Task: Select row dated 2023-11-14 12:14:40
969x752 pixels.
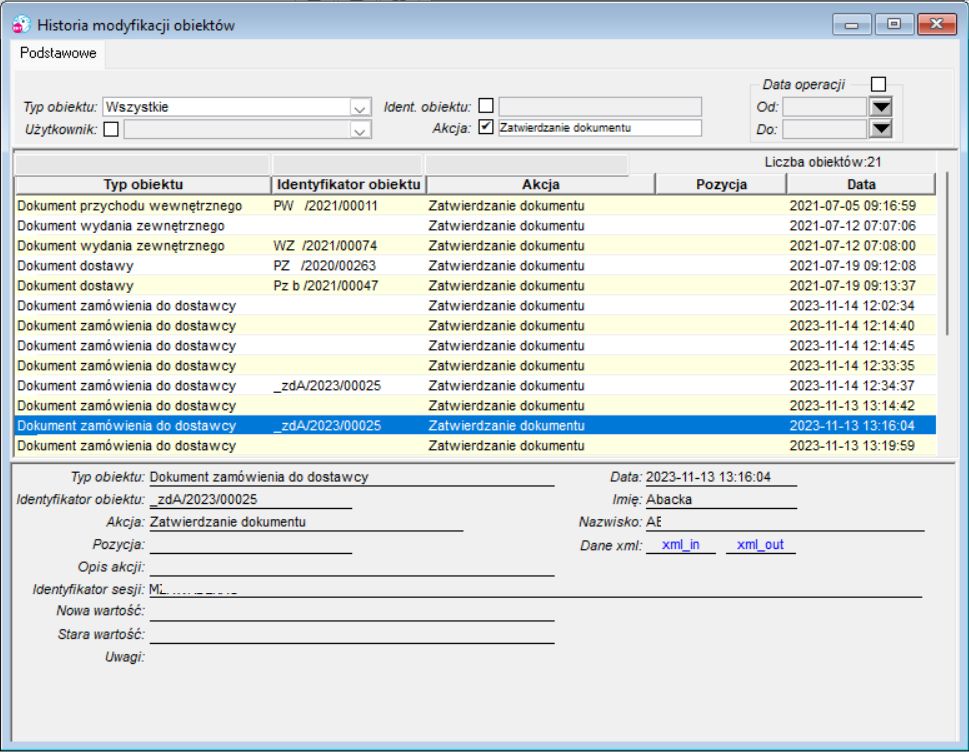Action: 475,326
